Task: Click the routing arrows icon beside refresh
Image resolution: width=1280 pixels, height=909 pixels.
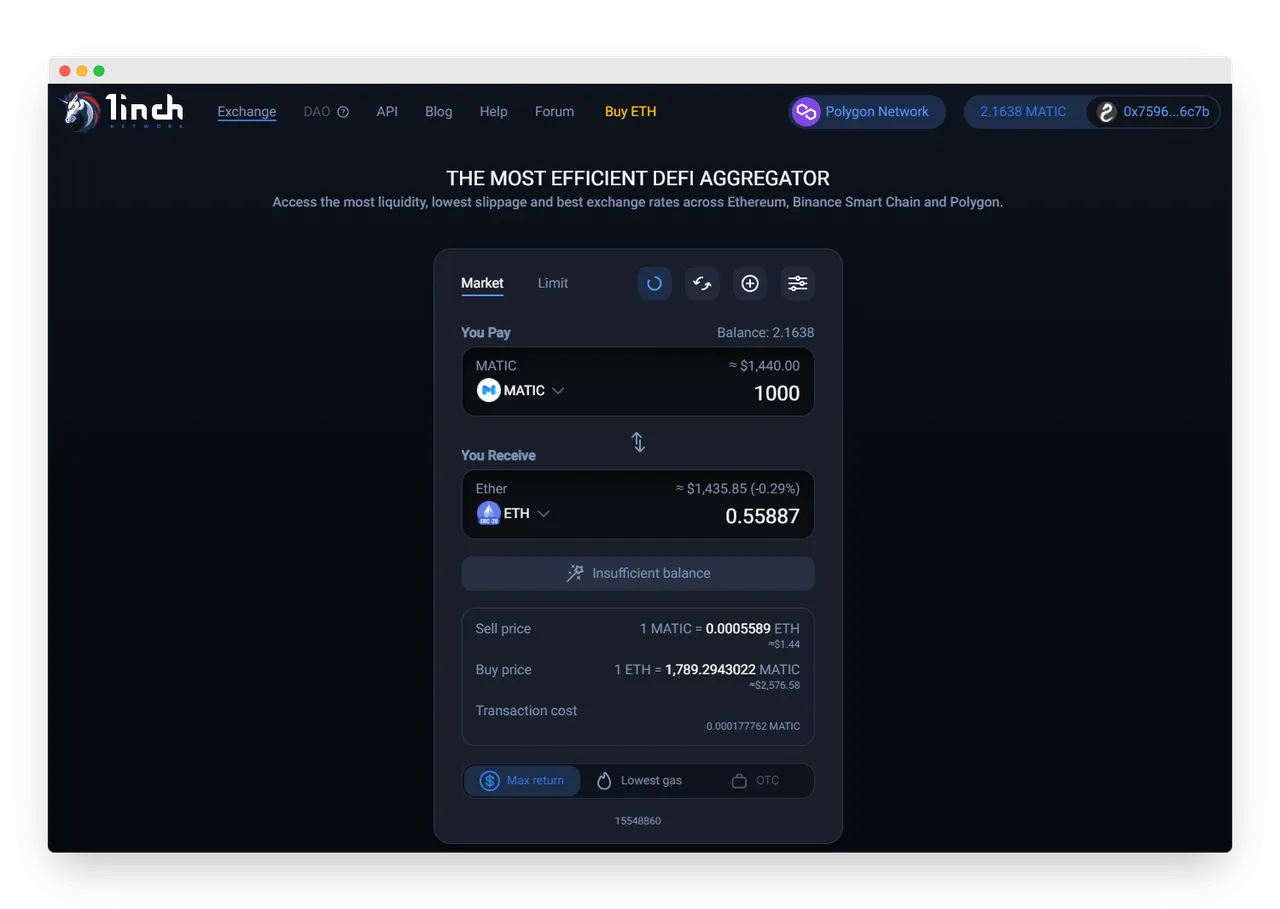Action: [x=702, y=283]
